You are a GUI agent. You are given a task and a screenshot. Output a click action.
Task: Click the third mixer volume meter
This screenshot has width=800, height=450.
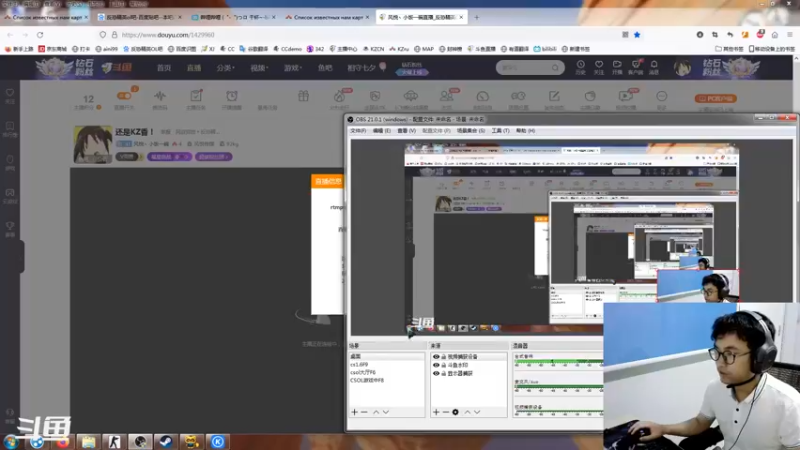pos(558,413)
